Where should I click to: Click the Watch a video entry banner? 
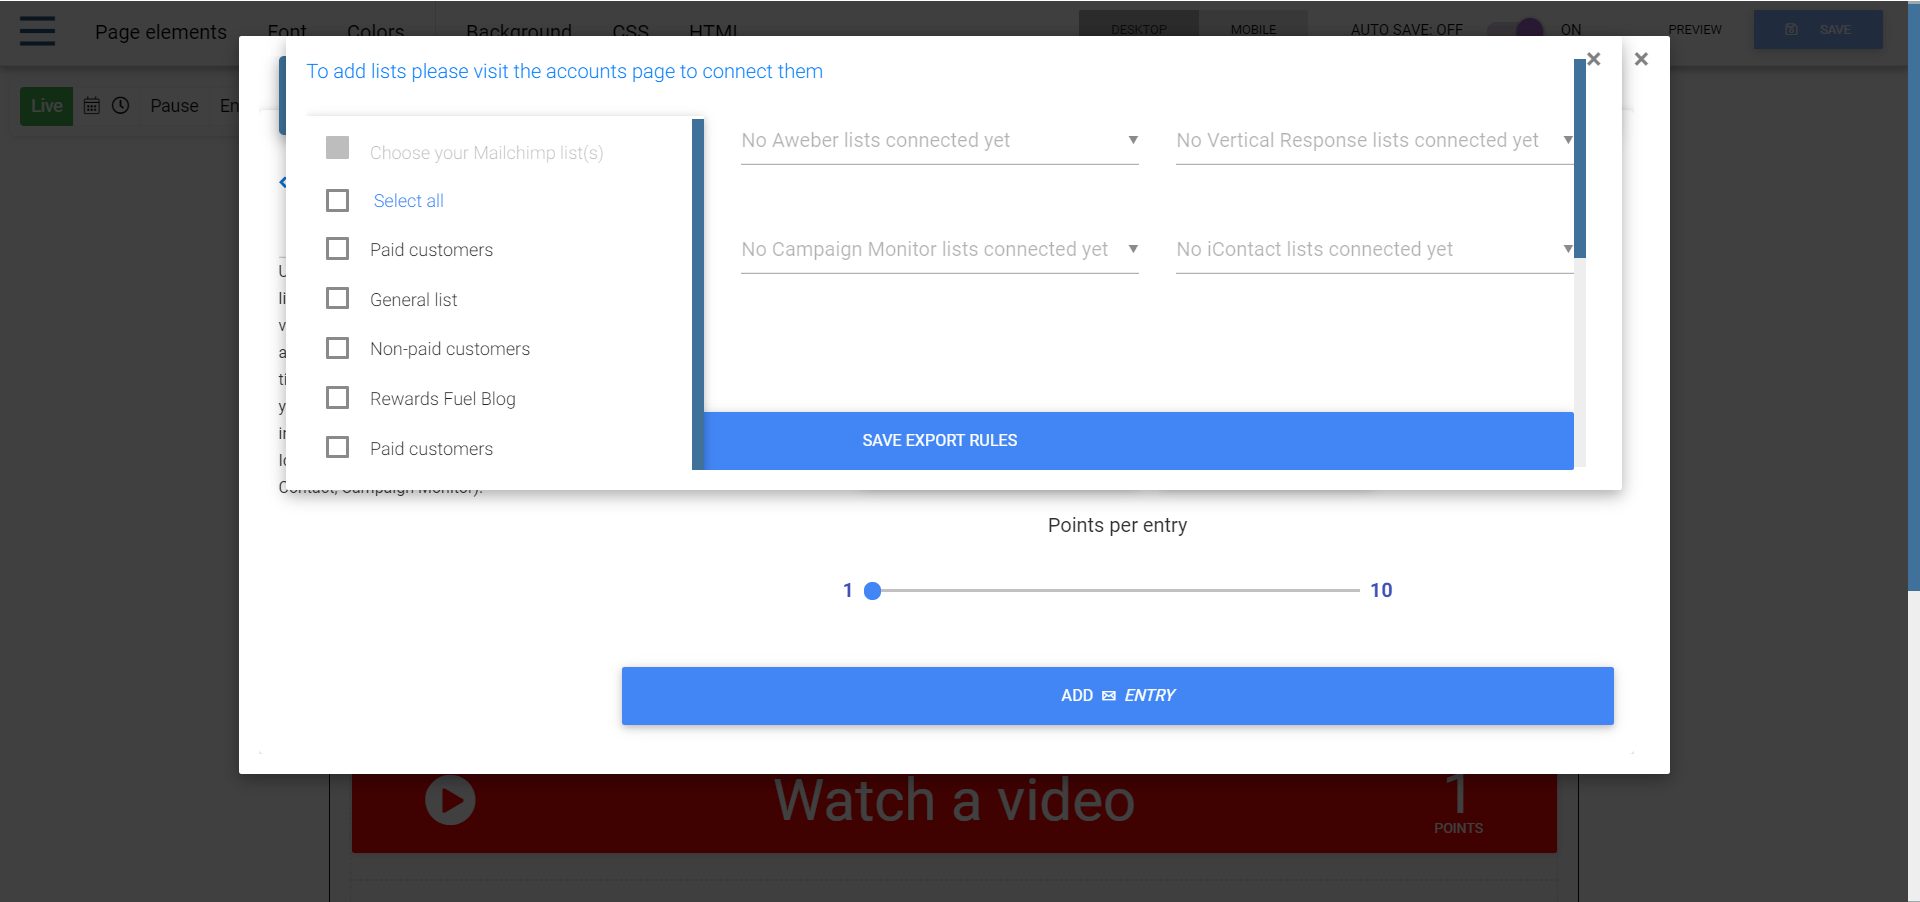954,813
